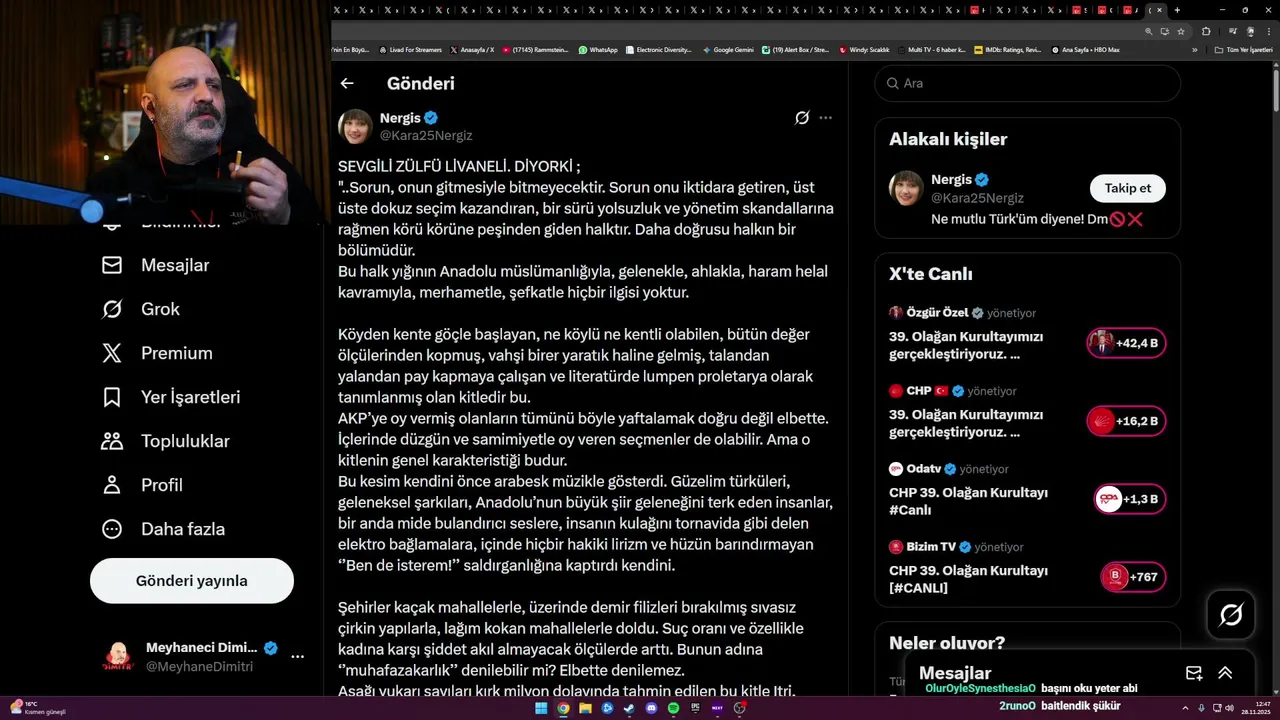
Task: Bookmark this page with the star icon
Action: point(1181,31)
